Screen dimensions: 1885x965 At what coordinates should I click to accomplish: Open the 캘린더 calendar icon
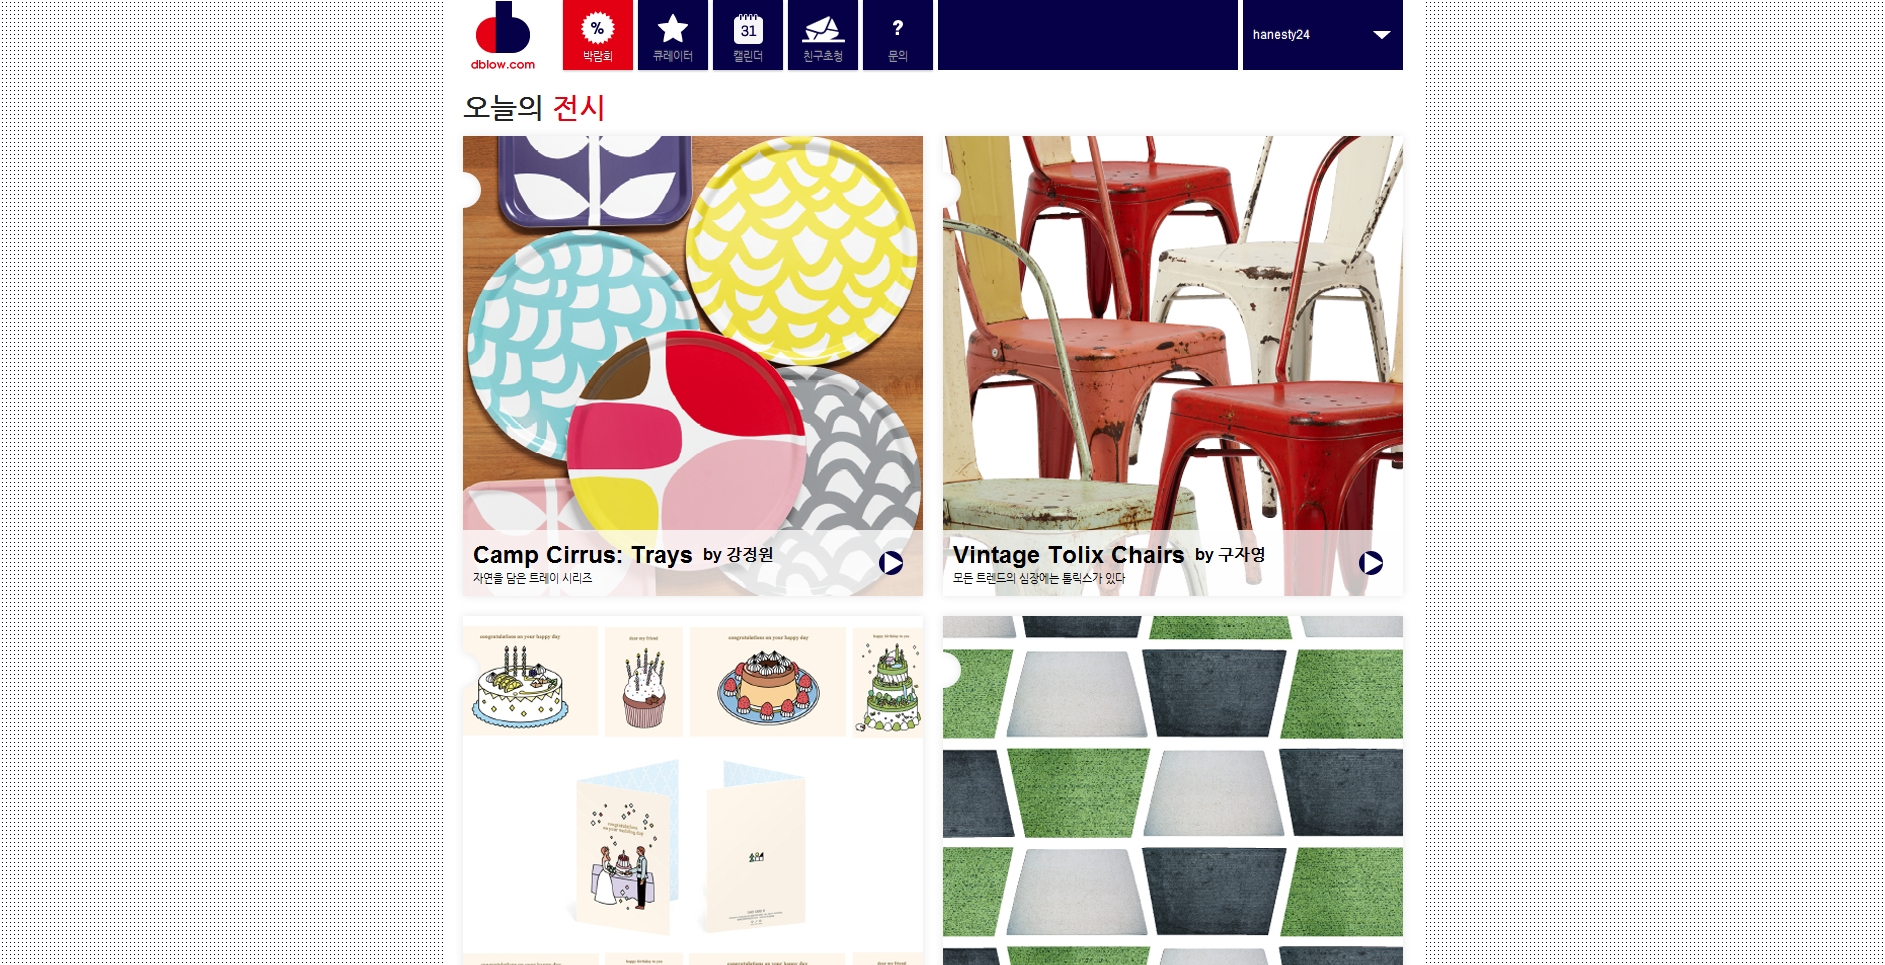pyautogui.click(x=748, y=35)
